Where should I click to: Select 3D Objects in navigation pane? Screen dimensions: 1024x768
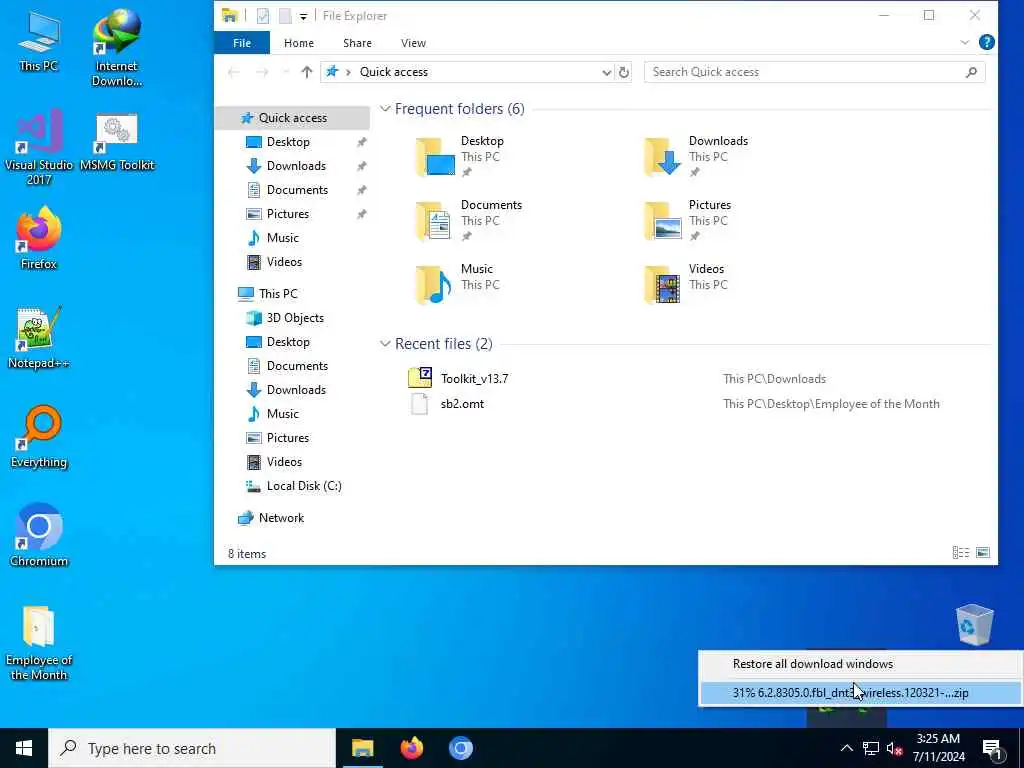pyautogui.click(x=295, y=318)
